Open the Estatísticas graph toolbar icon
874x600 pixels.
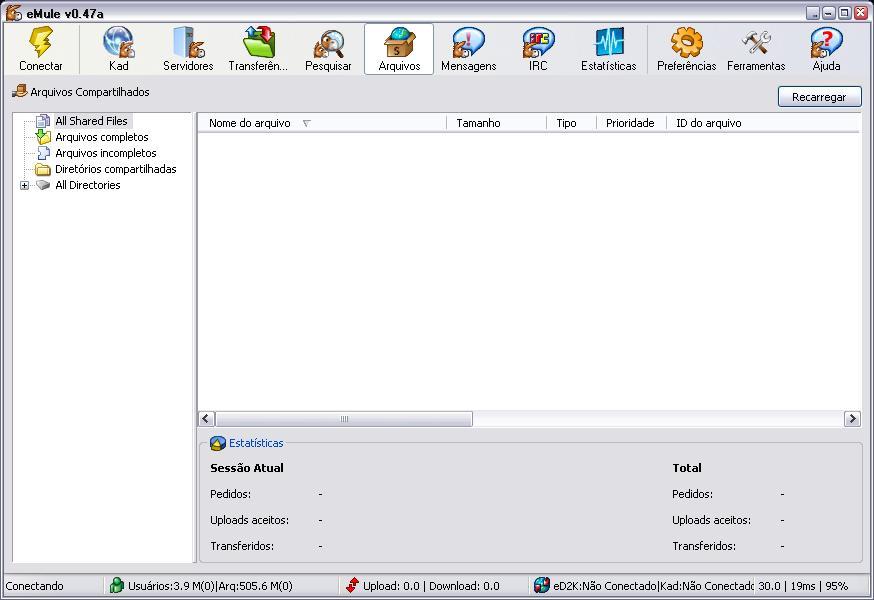(609, 42)
